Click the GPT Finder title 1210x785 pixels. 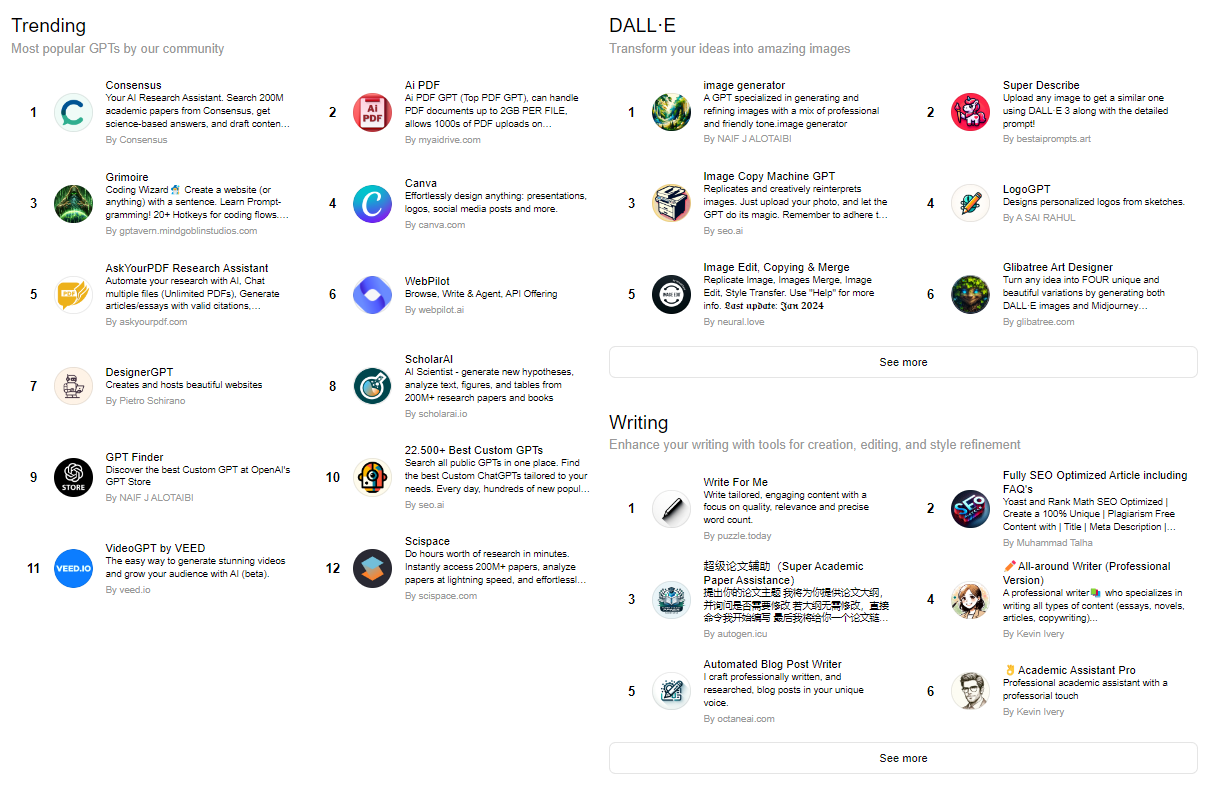[x=134, y=457]
